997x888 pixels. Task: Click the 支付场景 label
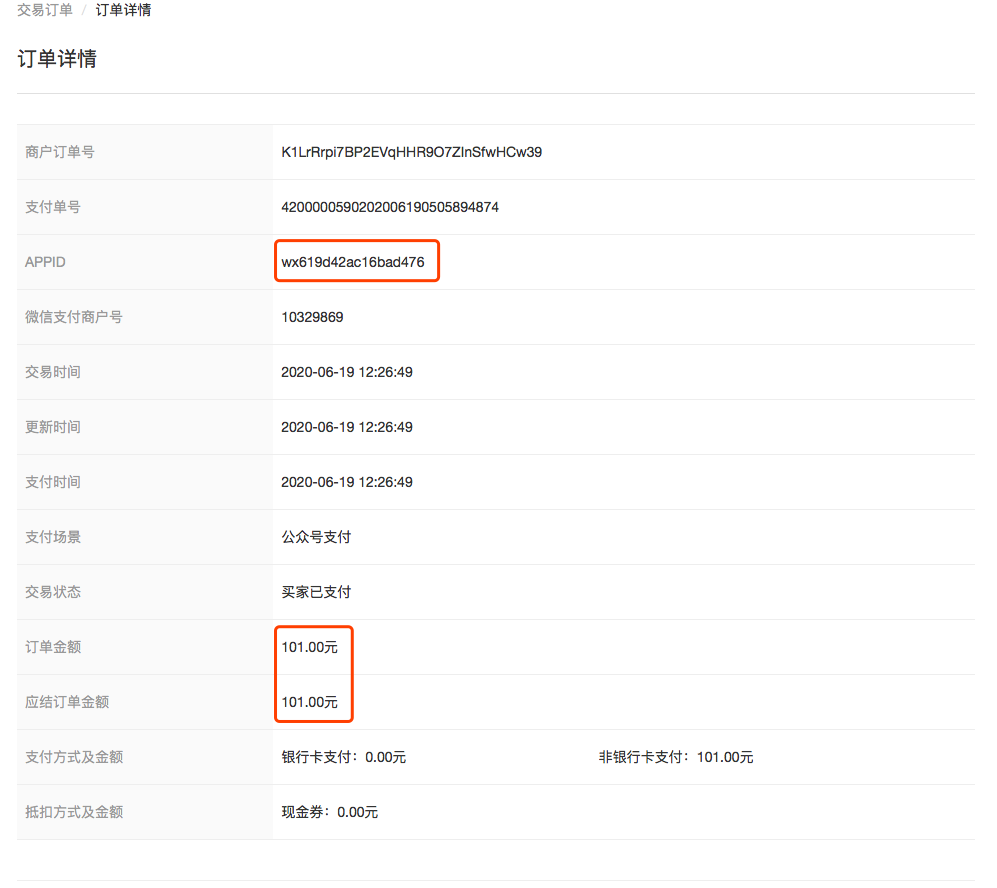pos(53,538)
